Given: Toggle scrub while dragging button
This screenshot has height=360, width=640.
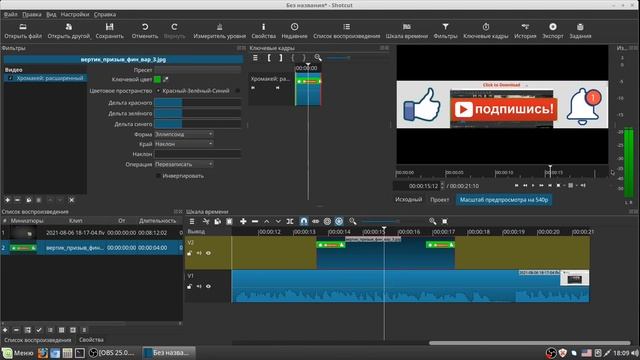Looking at the screenshot, I should click(x=316, y=221).
